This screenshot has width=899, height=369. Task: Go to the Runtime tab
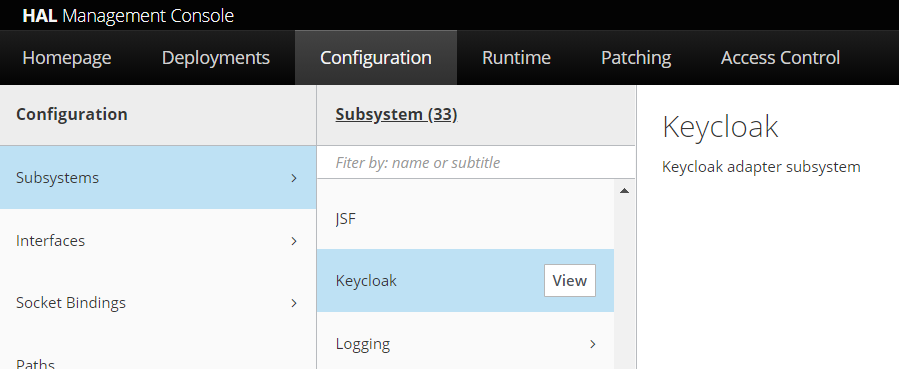pos(516,58)
